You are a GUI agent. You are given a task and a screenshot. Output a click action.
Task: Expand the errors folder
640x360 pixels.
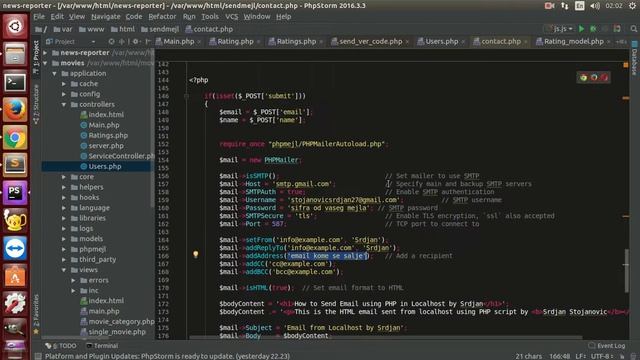(x=73, y=280)
